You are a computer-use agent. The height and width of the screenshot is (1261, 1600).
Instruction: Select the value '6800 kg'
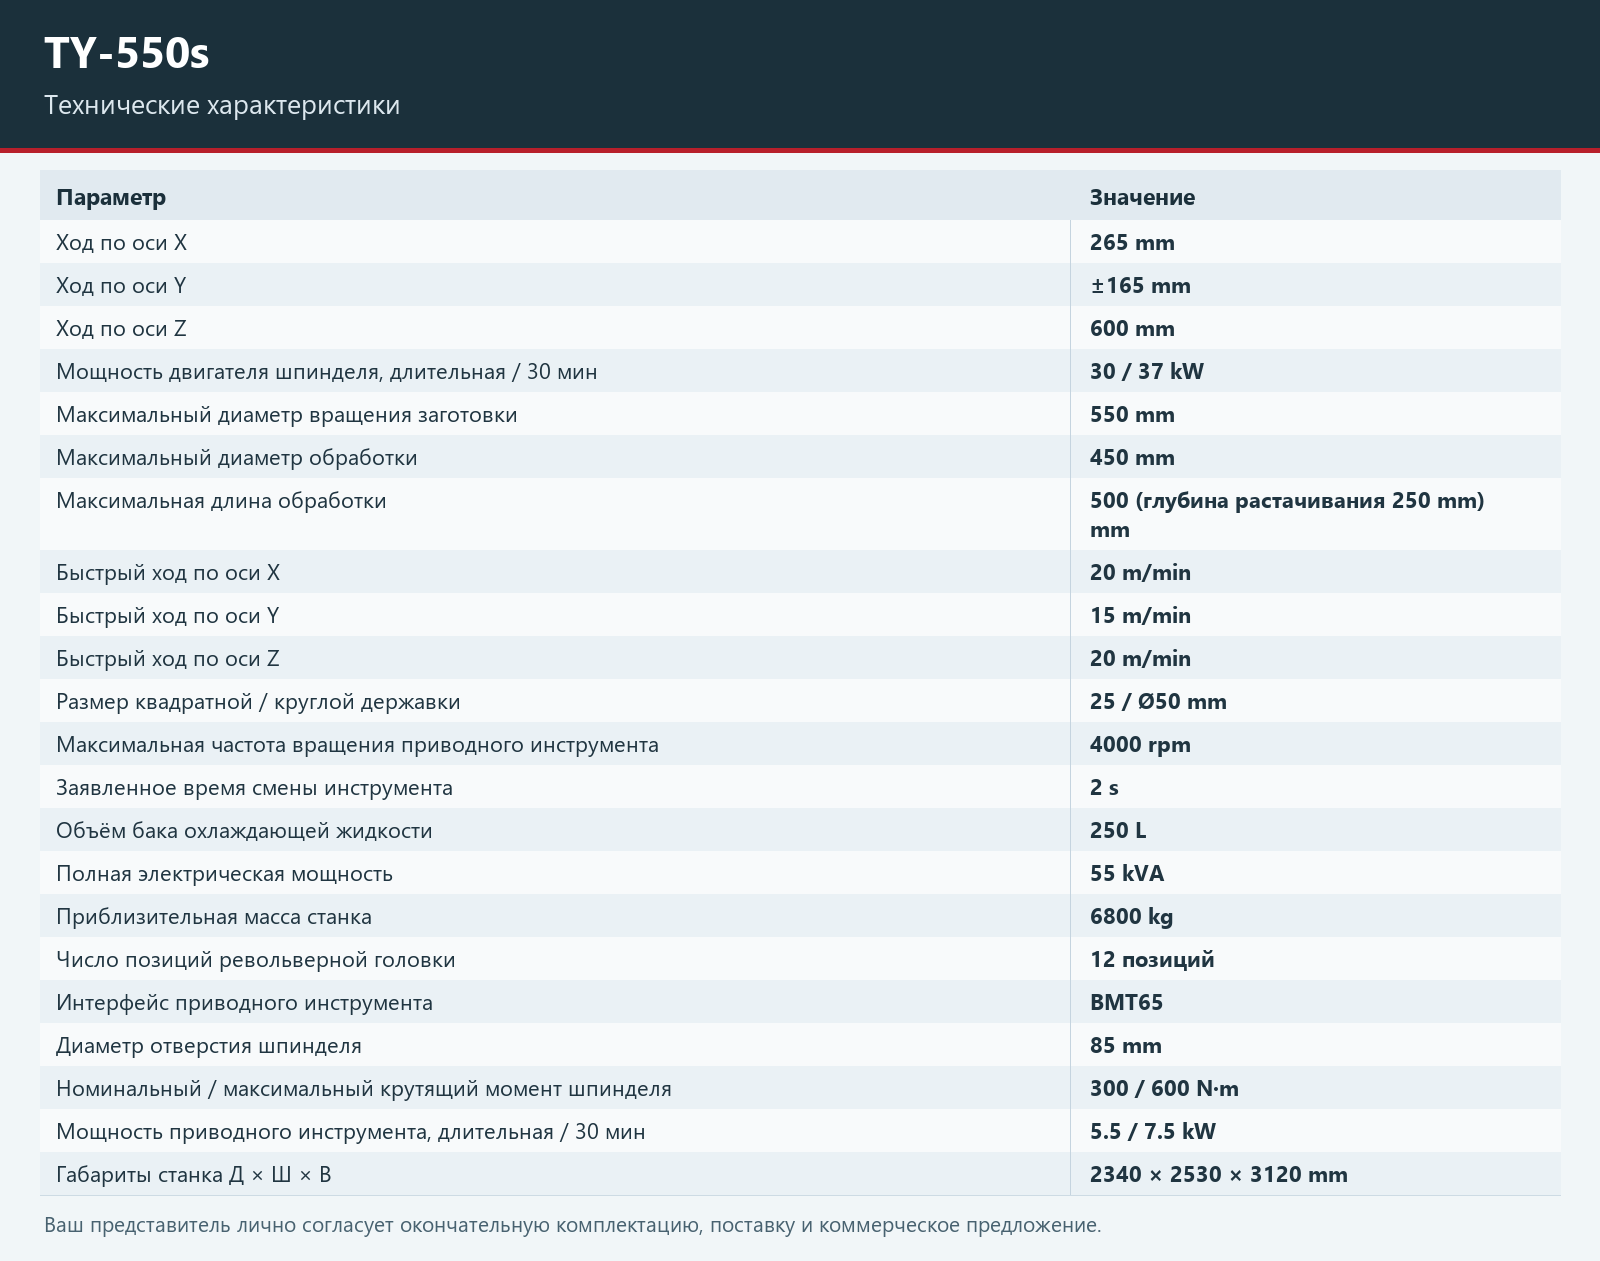point(1131,916)
